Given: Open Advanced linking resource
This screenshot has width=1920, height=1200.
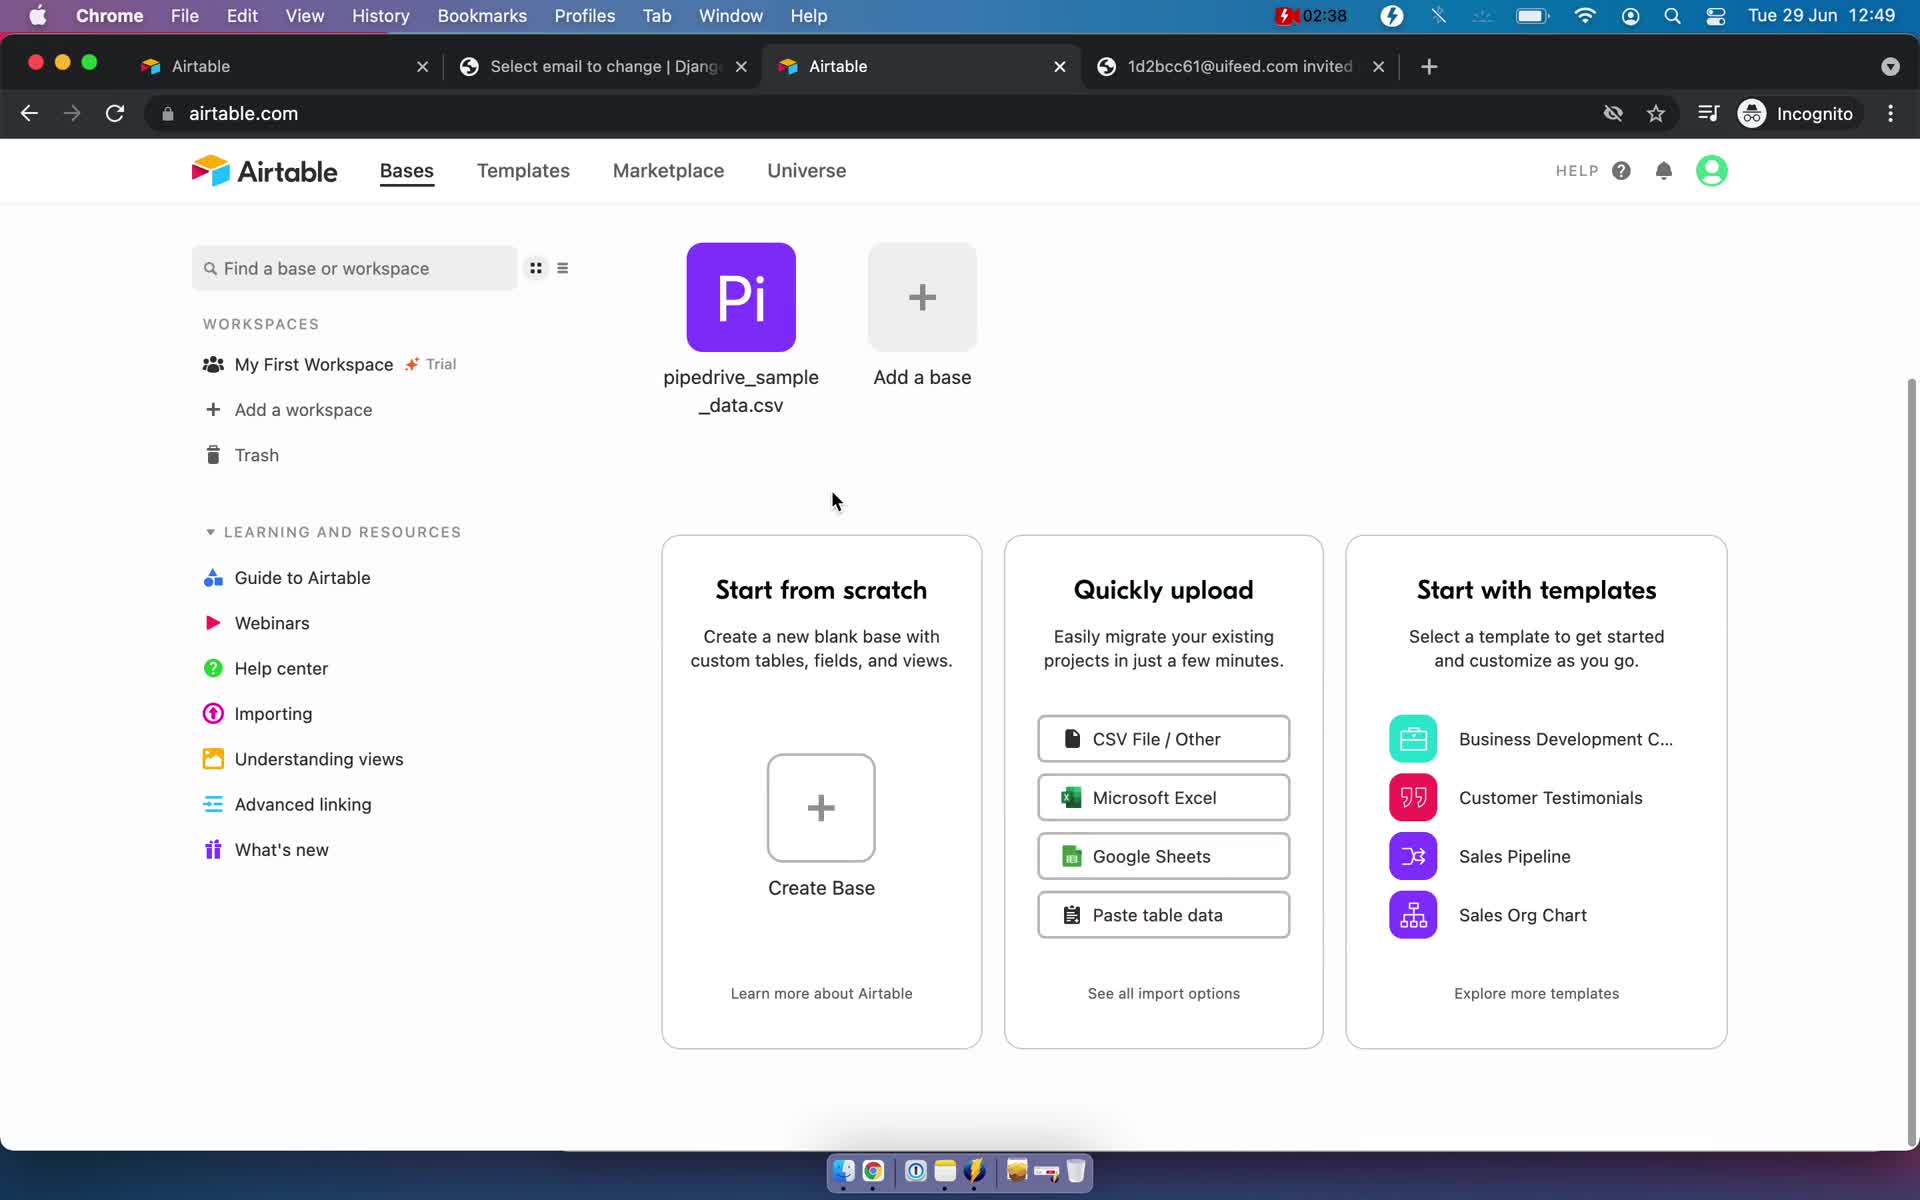Looking at the screenshot, I should point(287,804).
